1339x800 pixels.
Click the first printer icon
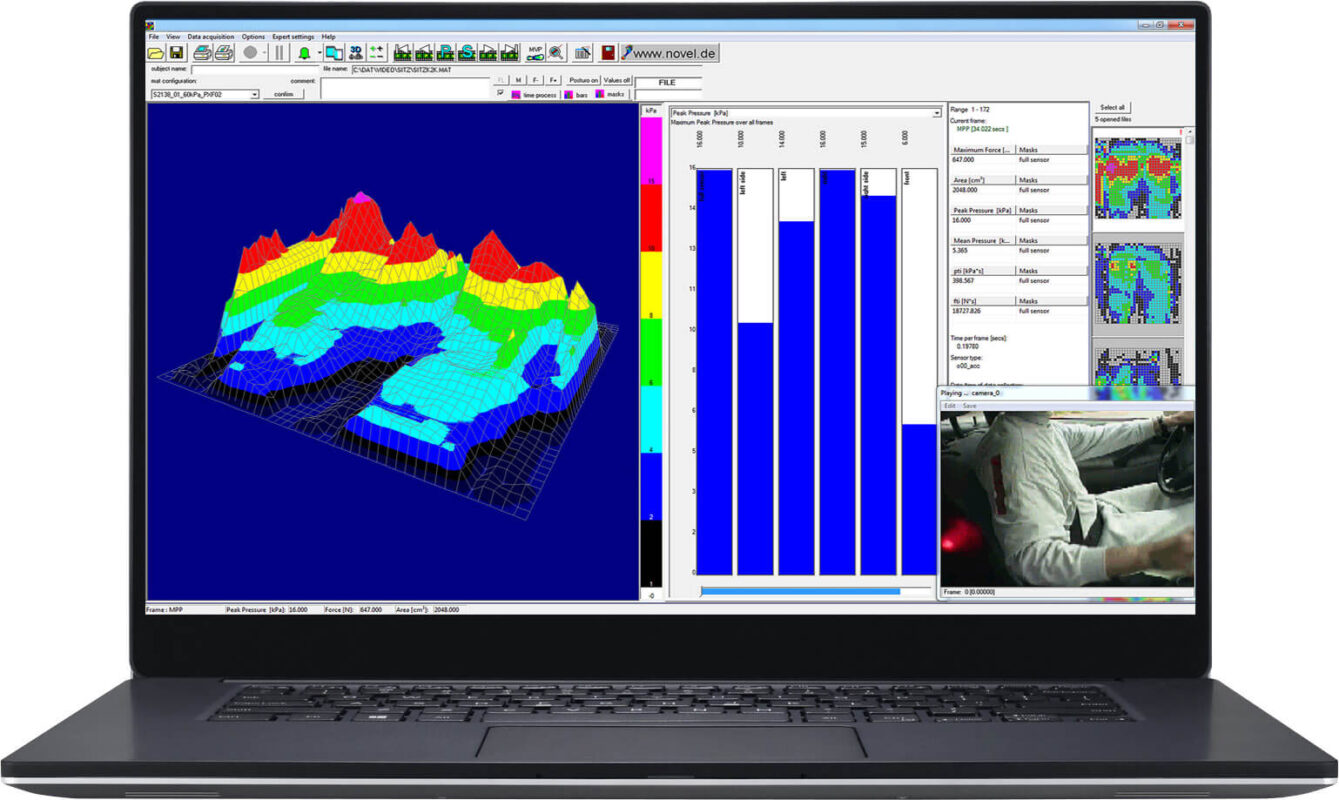(x=202, y=52)
